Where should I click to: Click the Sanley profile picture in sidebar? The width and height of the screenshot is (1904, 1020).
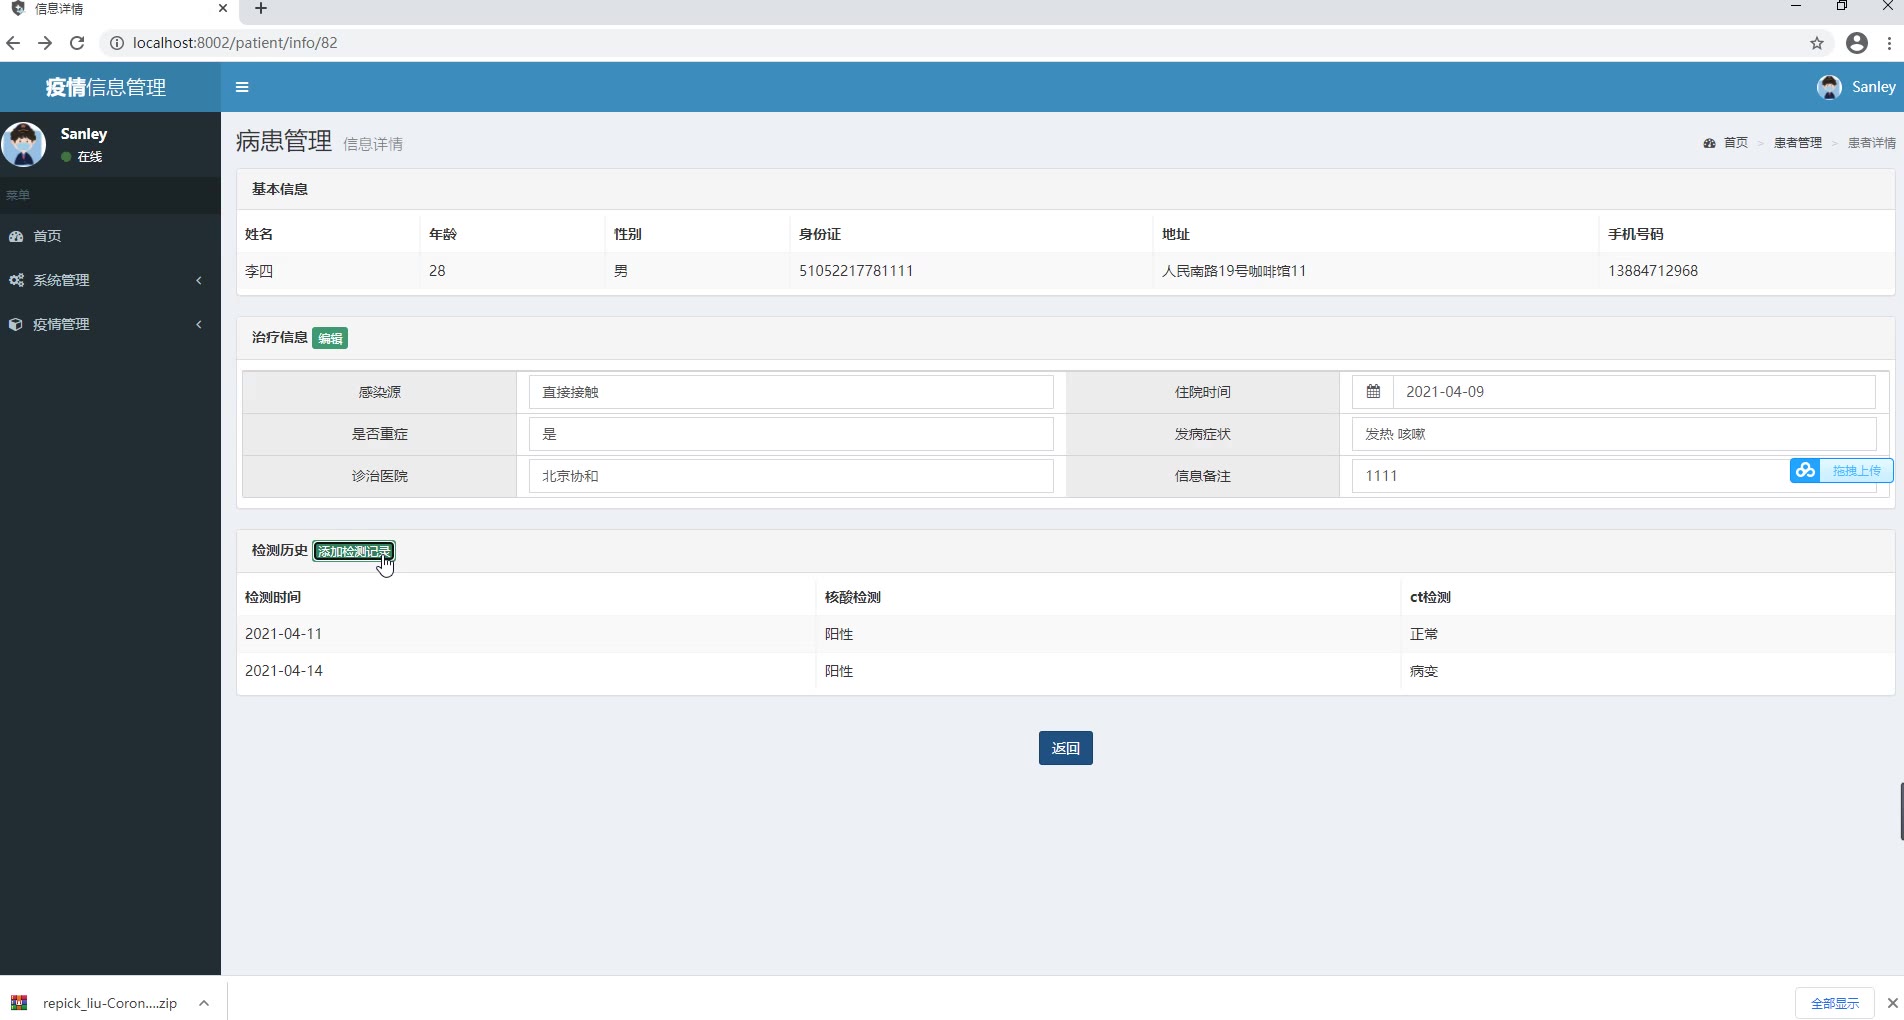click(23, 144)
